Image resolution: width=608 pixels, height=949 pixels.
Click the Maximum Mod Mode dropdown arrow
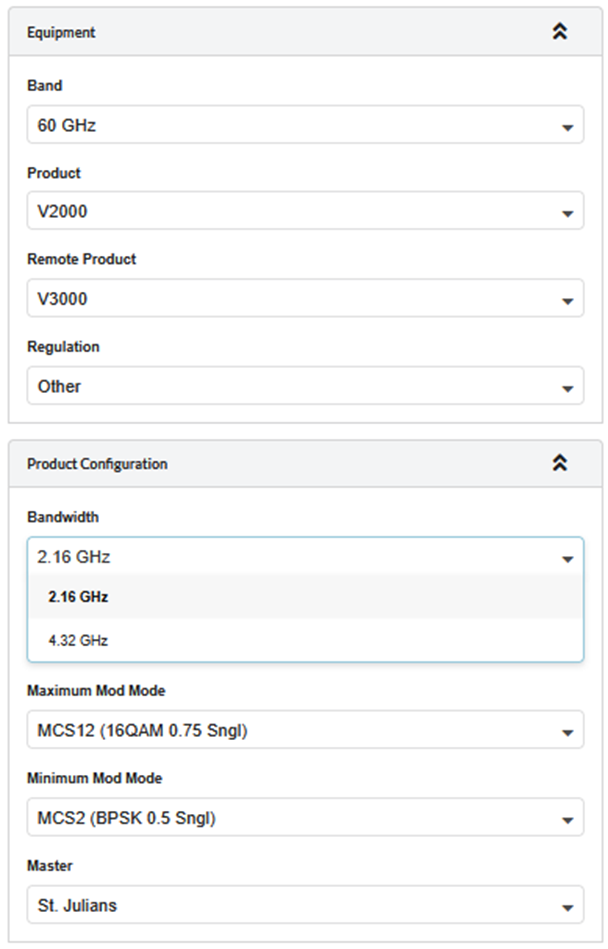pos(567,732)
